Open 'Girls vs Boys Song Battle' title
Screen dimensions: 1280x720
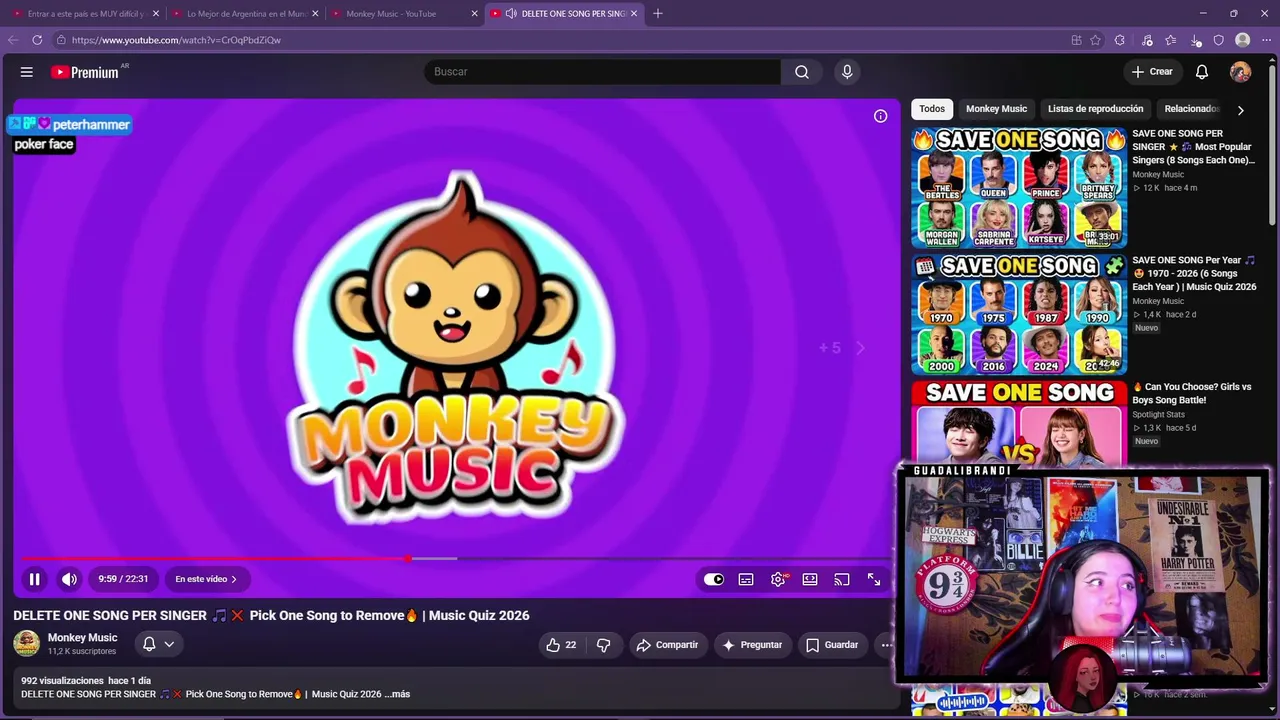[x=1192, y=393]
